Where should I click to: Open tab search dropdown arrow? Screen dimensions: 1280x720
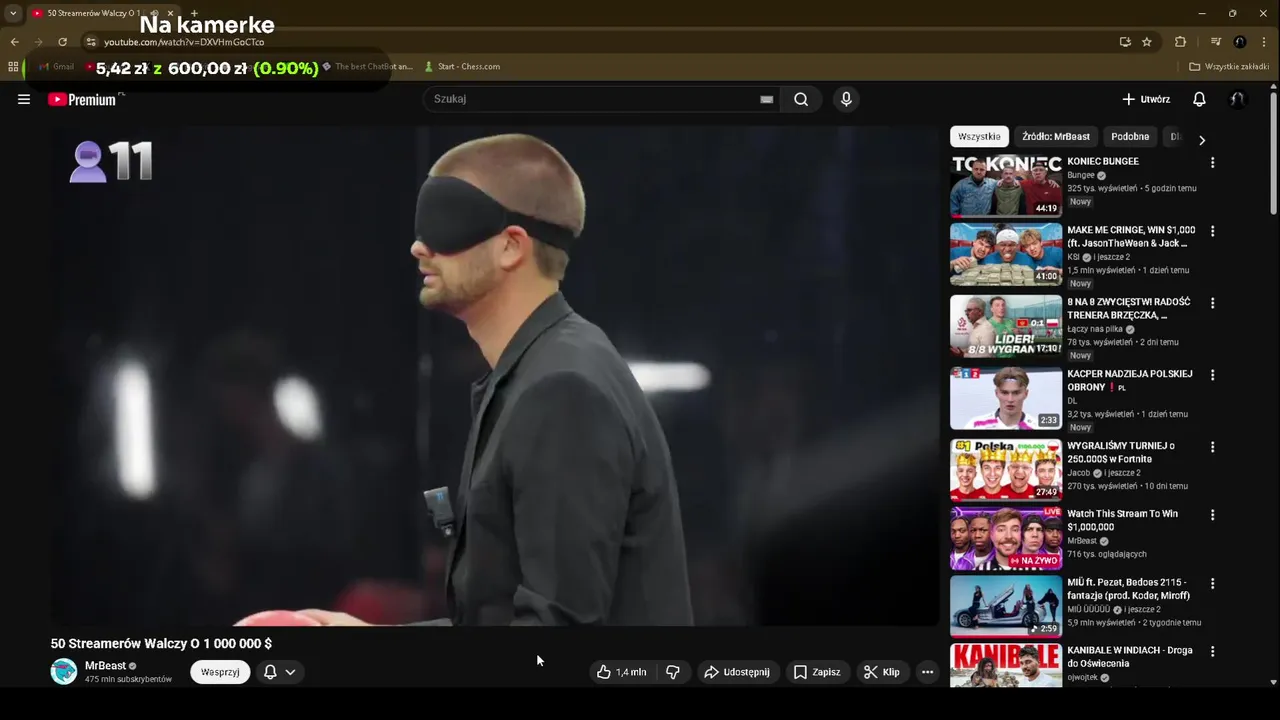coord(13,13)
